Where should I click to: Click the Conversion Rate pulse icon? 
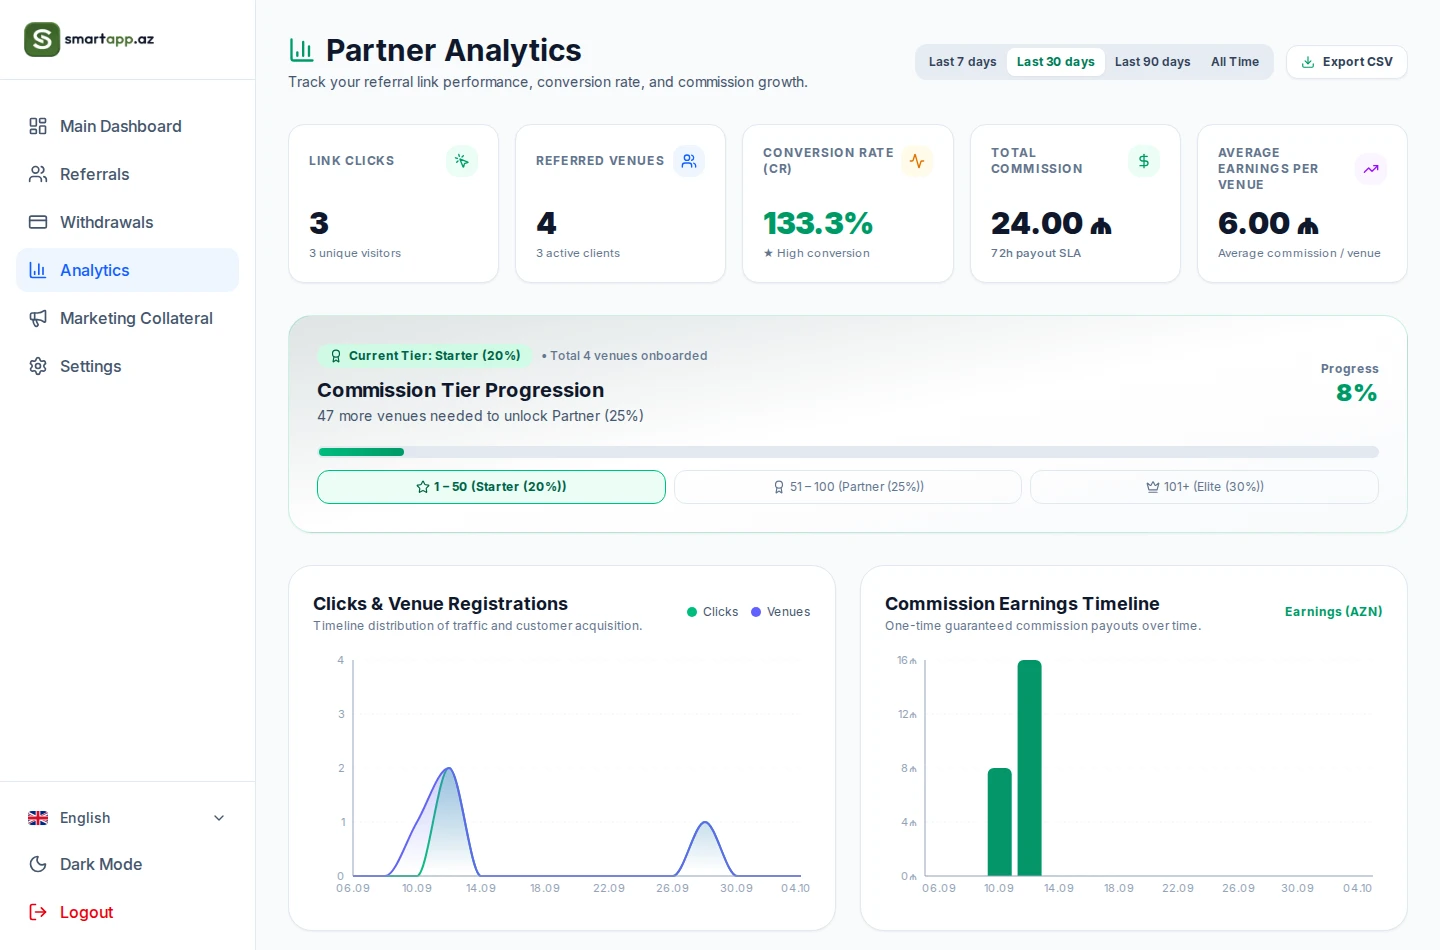click(917, 161)
